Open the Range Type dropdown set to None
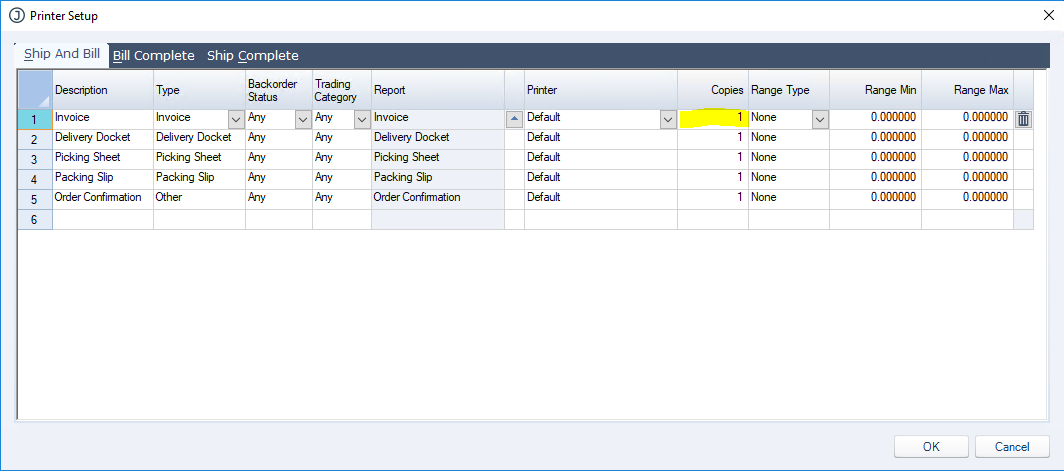1064x471 pixels. coord(819,119)
